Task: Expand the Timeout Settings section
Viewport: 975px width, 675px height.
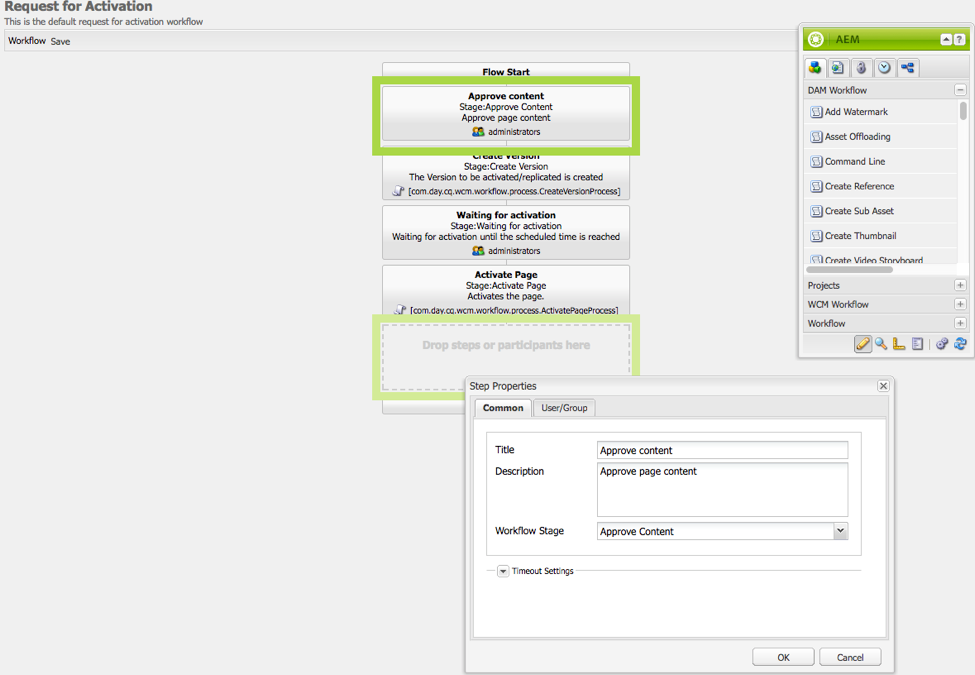Action: pos(503,571)
